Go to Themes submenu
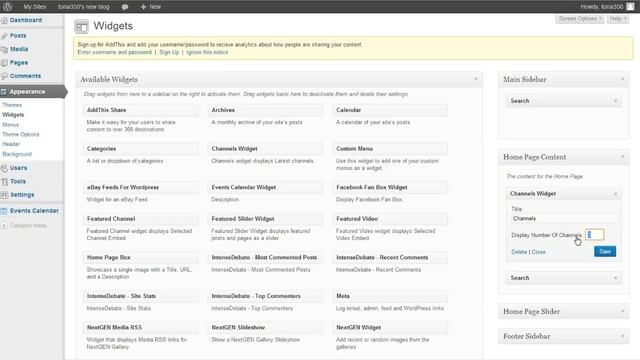This screenshot has width=640, height=360. pyautogui.click(x=12, y=105)
